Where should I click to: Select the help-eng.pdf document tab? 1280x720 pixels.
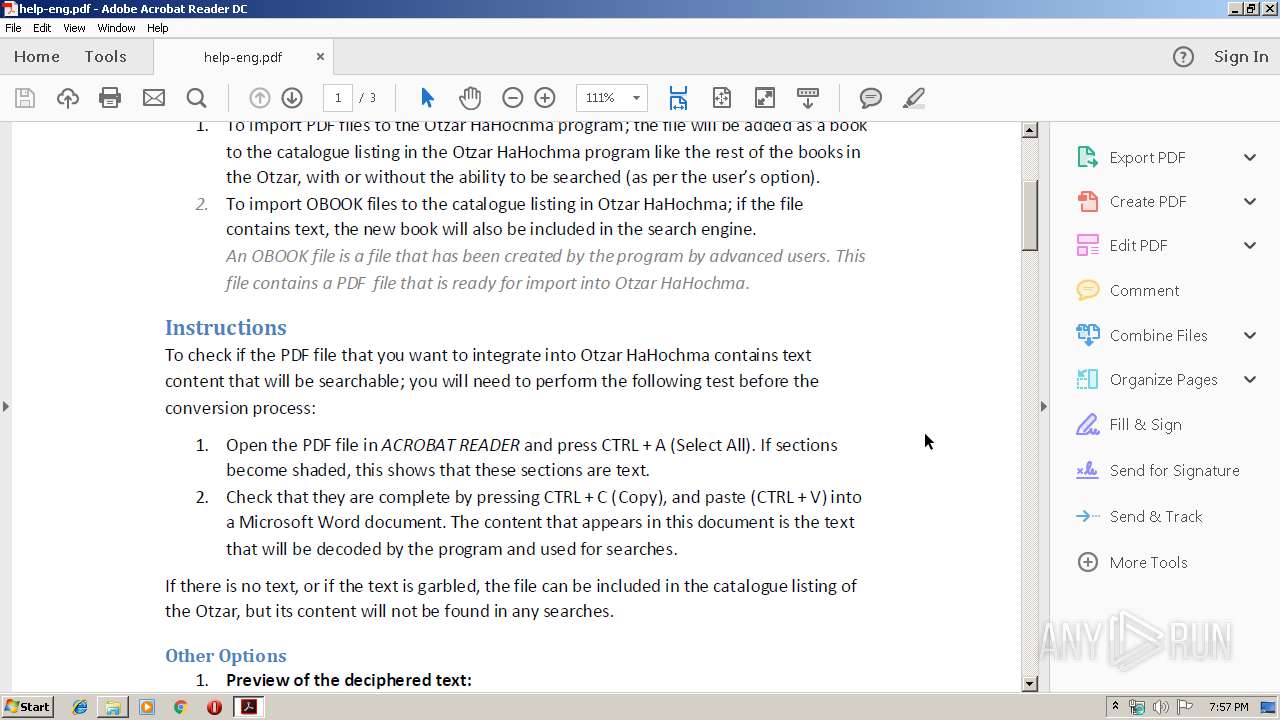(x=243, y=57)
